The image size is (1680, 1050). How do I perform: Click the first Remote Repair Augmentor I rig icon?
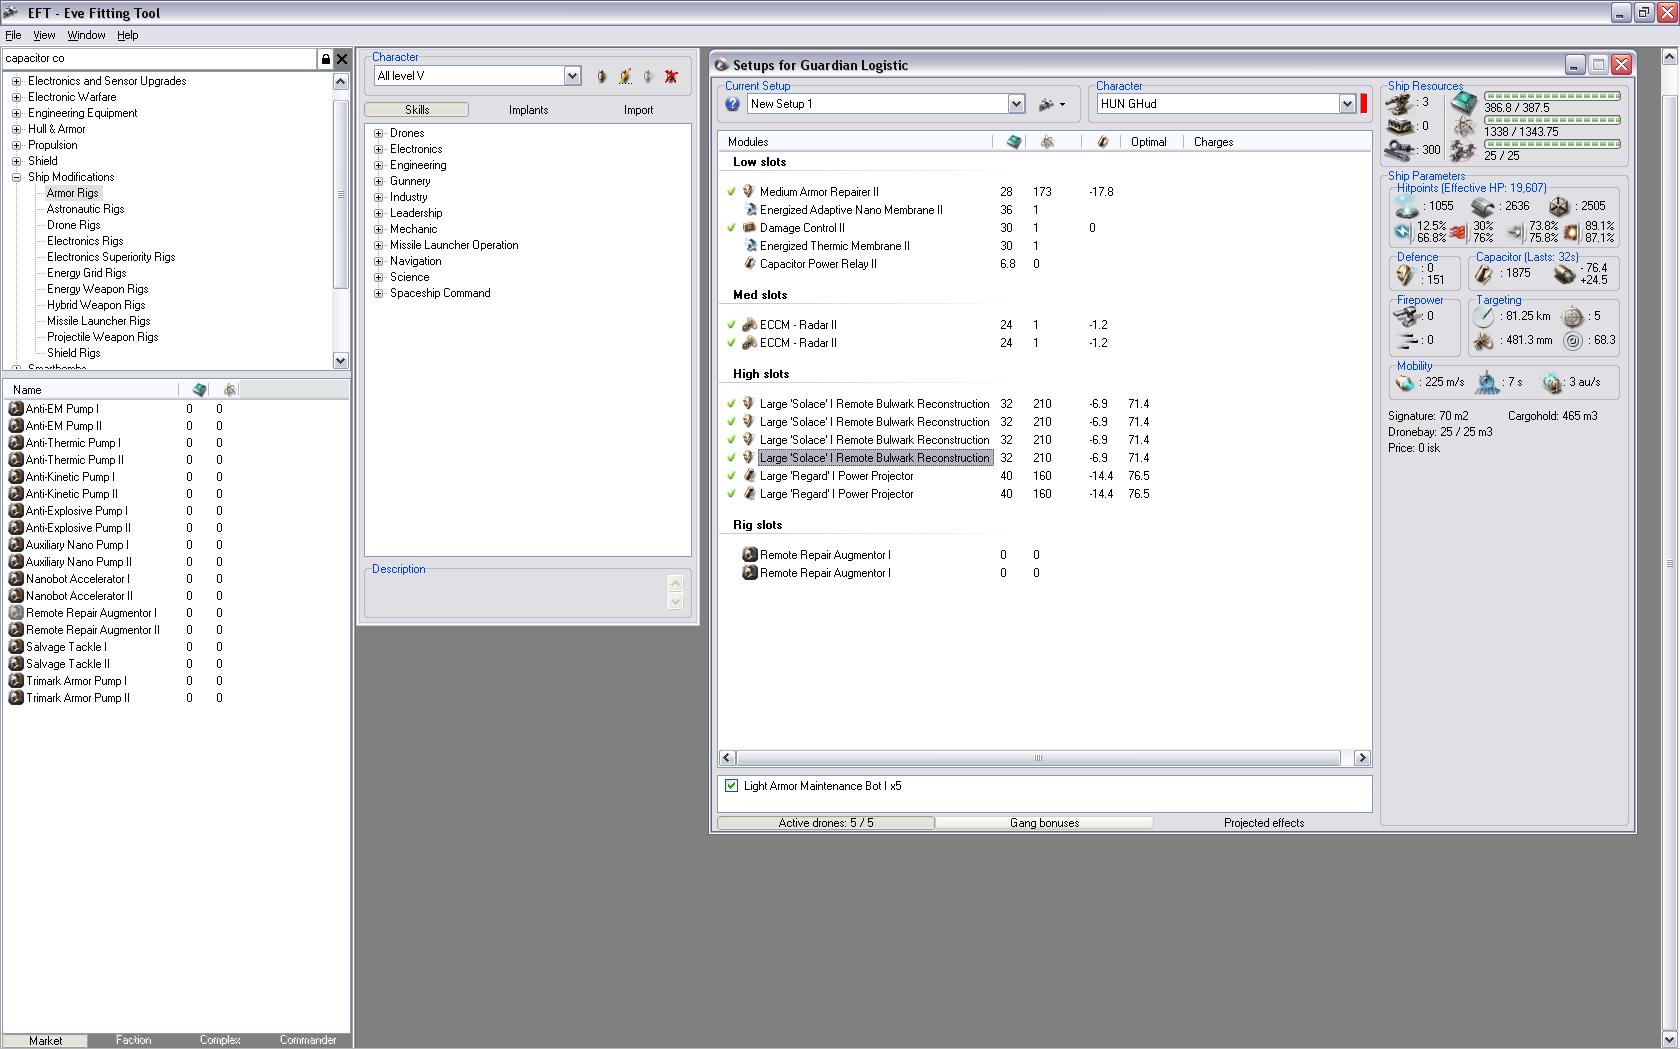750,555
